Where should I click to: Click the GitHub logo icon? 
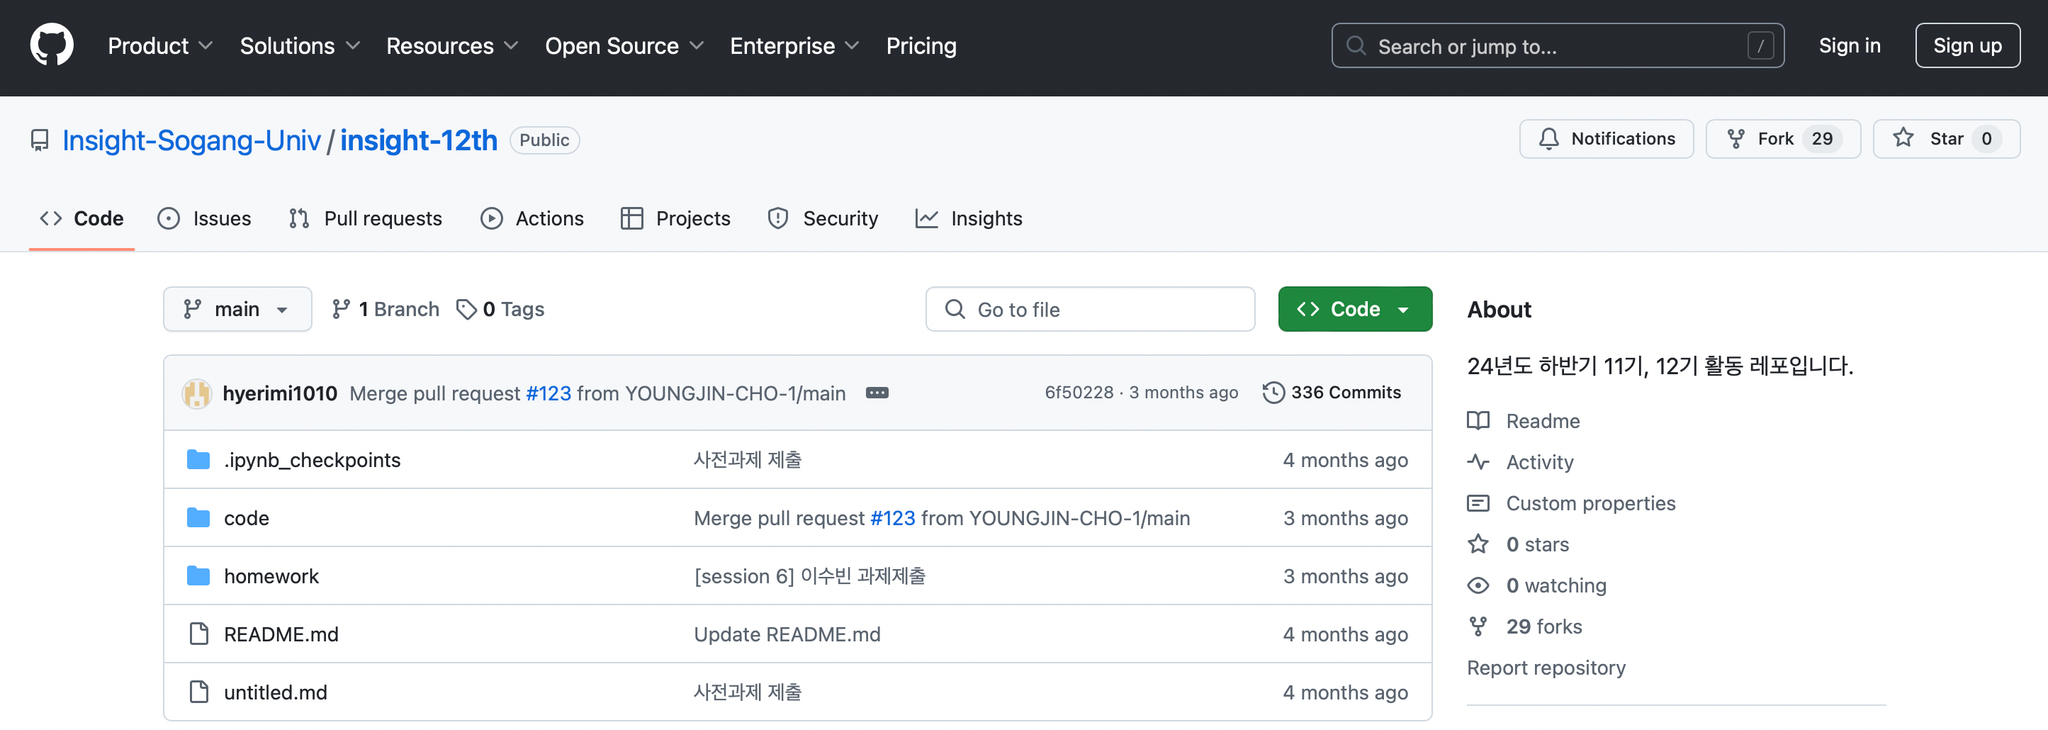click(52, 46)
